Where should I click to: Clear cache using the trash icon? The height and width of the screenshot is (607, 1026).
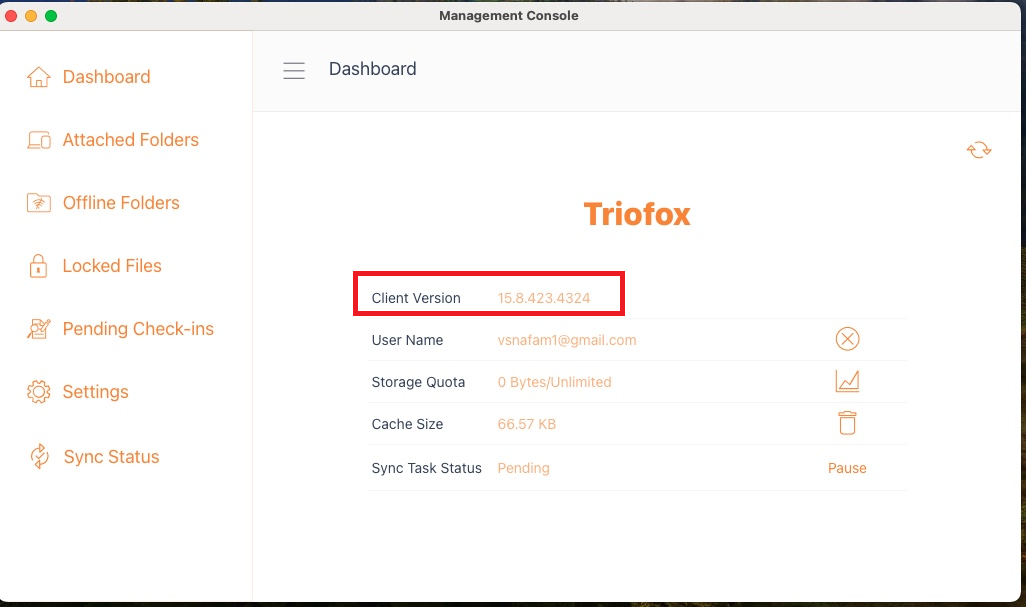click(847, 423)
